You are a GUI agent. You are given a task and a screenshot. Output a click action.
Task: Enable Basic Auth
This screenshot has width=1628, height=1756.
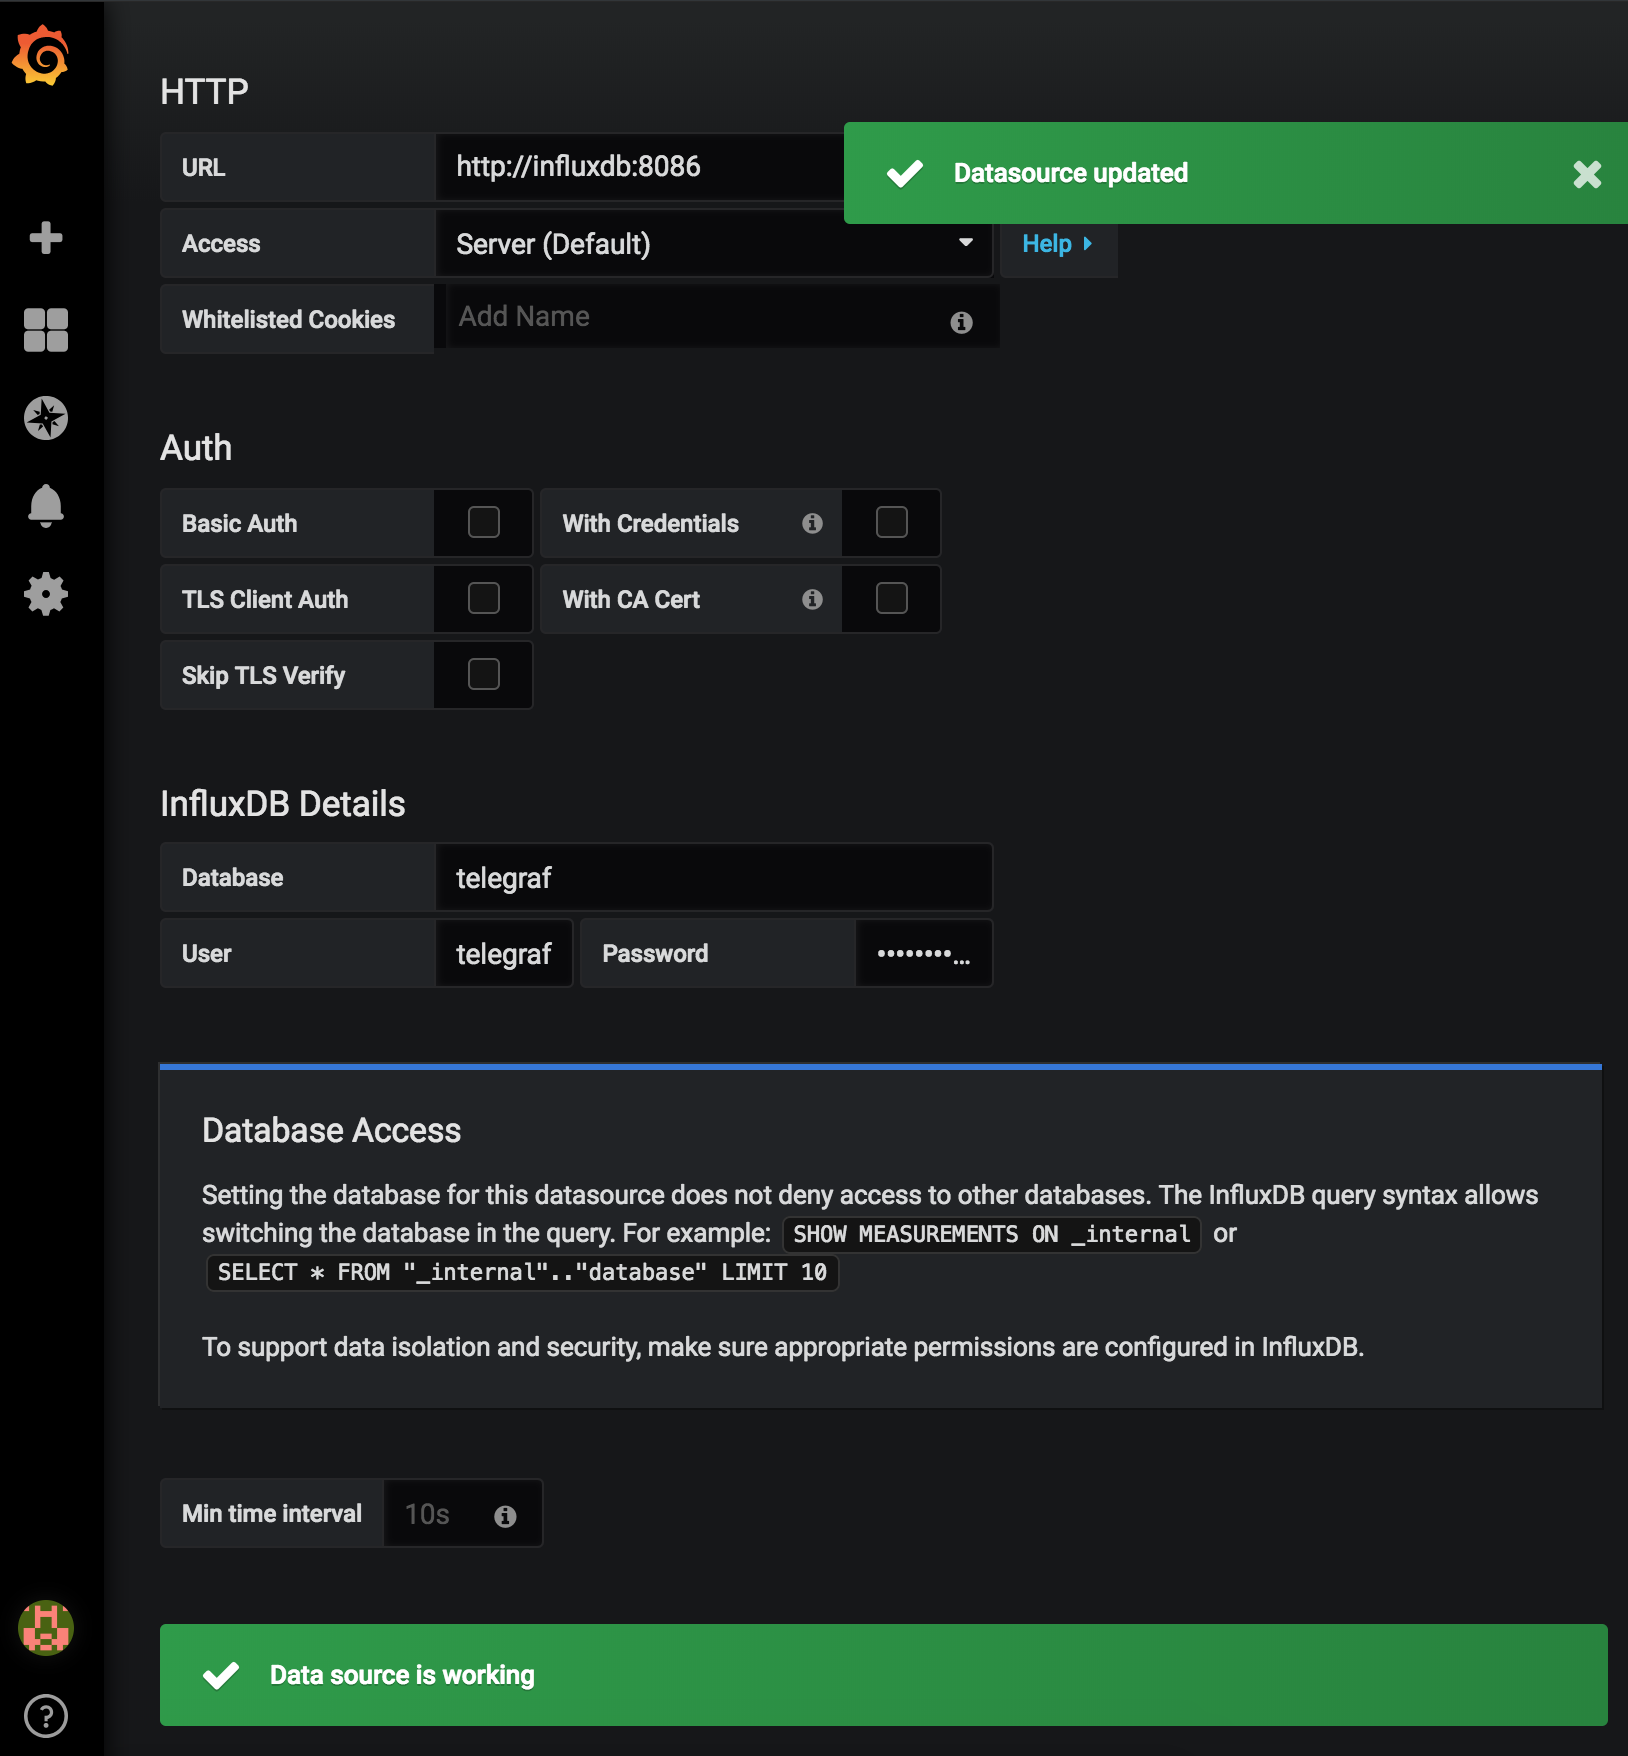point(483,522)
